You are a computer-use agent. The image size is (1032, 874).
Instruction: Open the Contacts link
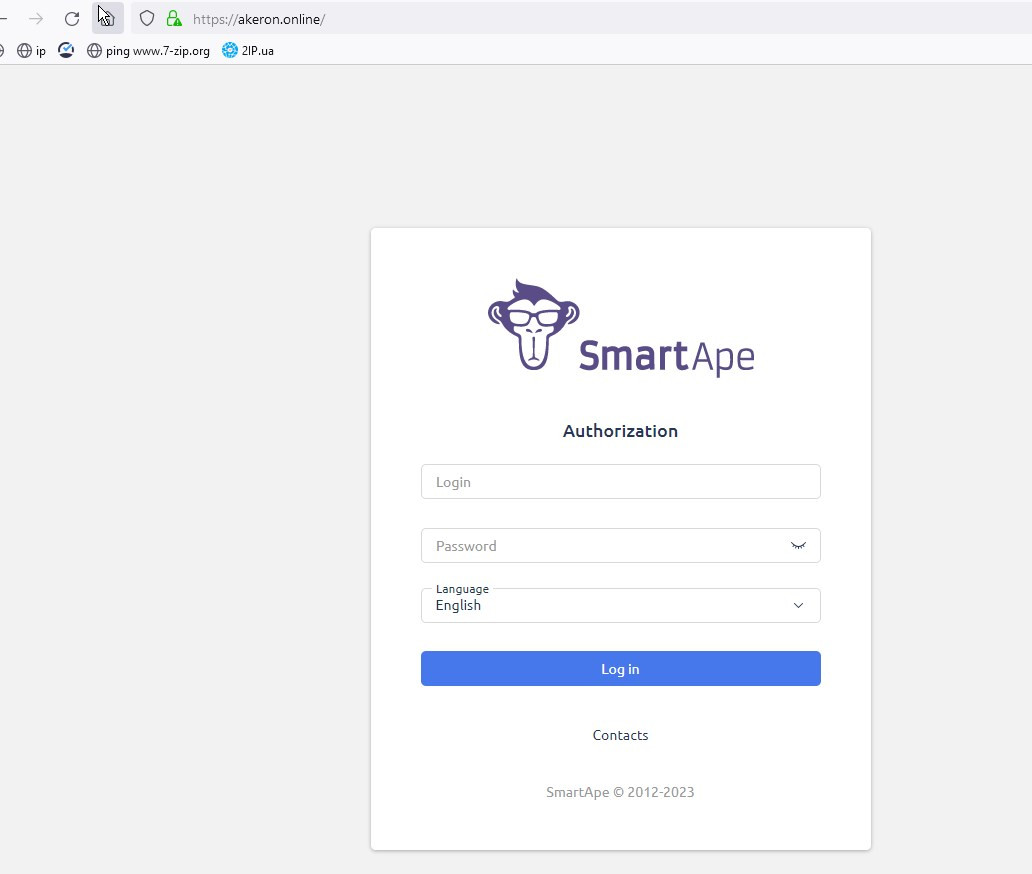pyautogui.click(x=621, y=735)
